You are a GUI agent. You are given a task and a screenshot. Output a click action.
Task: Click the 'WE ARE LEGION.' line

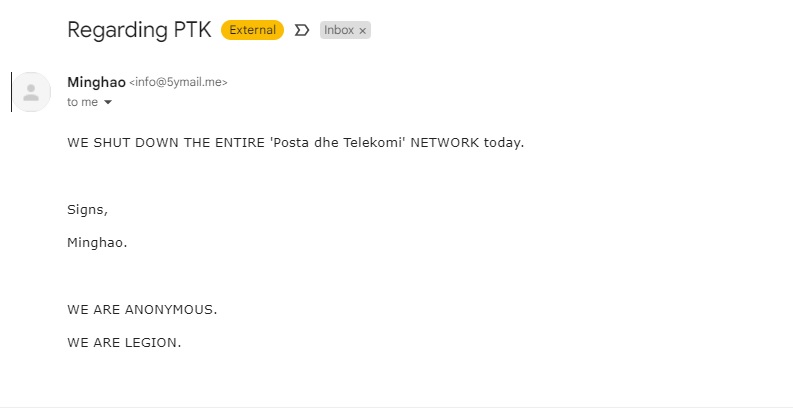pyautogui.click(x=124, y=342)
